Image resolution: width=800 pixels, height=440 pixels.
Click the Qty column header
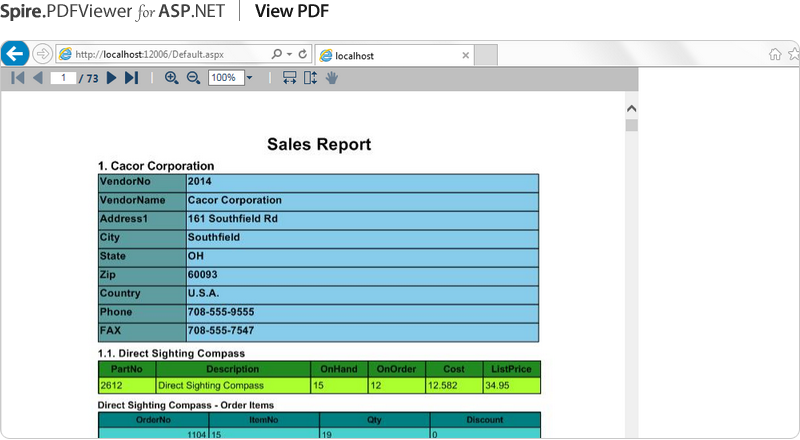pos(374,420)
